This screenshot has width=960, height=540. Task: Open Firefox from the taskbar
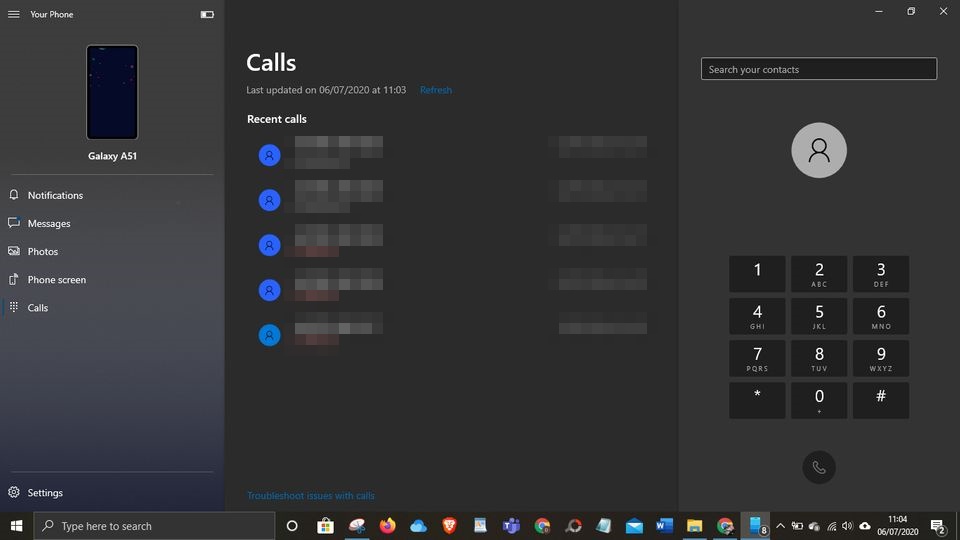tap(387, 526)
